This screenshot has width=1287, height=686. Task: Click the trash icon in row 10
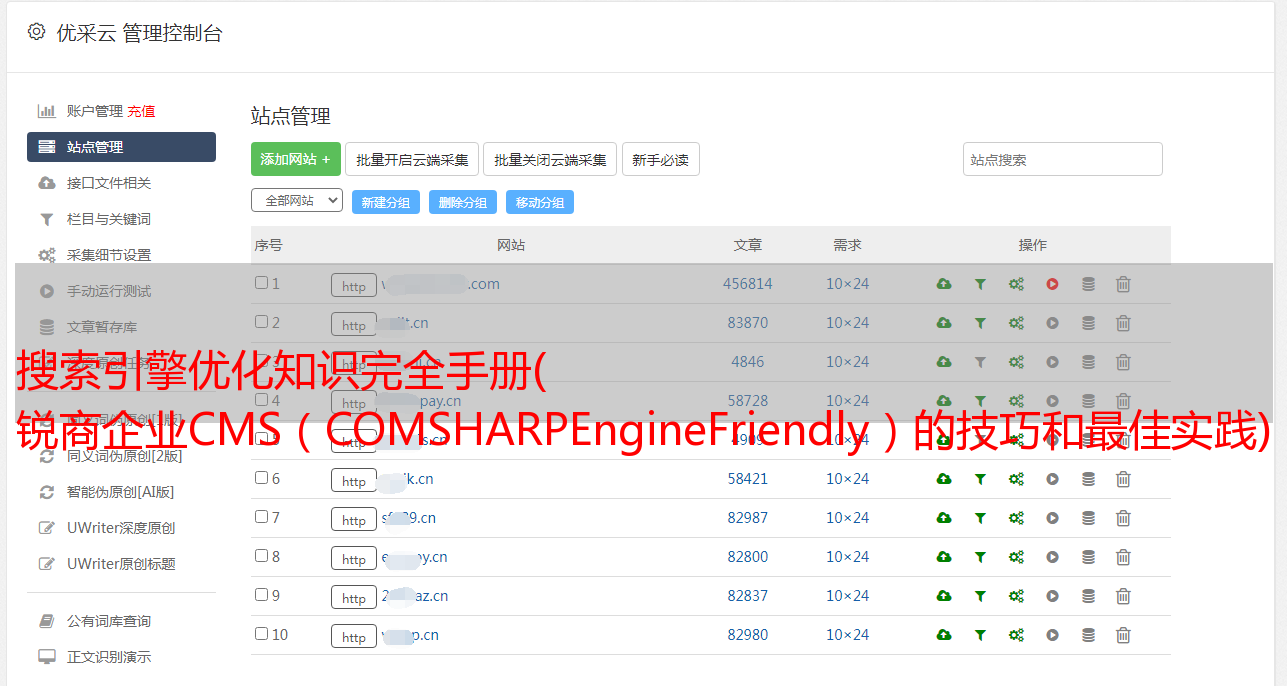pos(1123,635)
